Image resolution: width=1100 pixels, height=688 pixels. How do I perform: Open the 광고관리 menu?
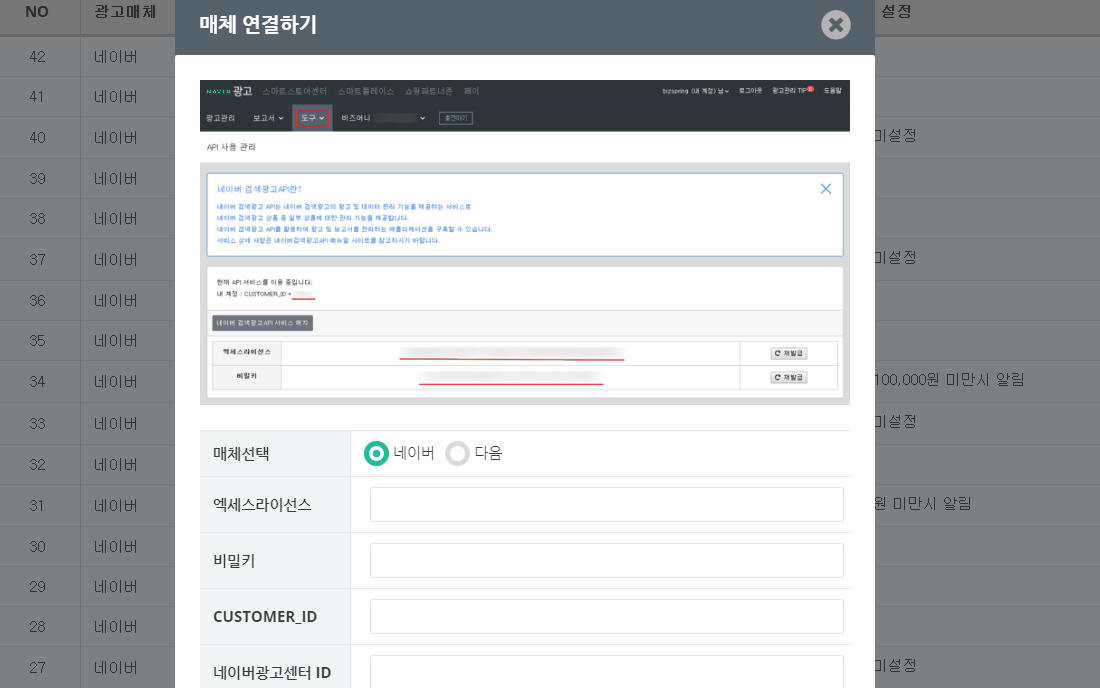tap(219, 119)
